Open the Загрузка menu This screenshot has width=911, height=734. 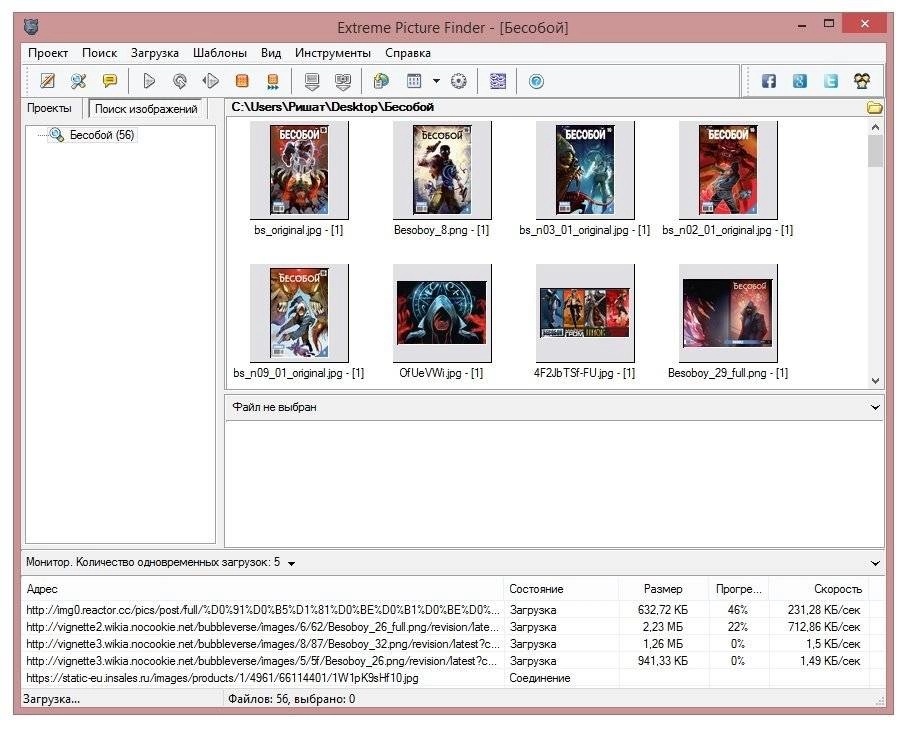click(x=155, y=53)
